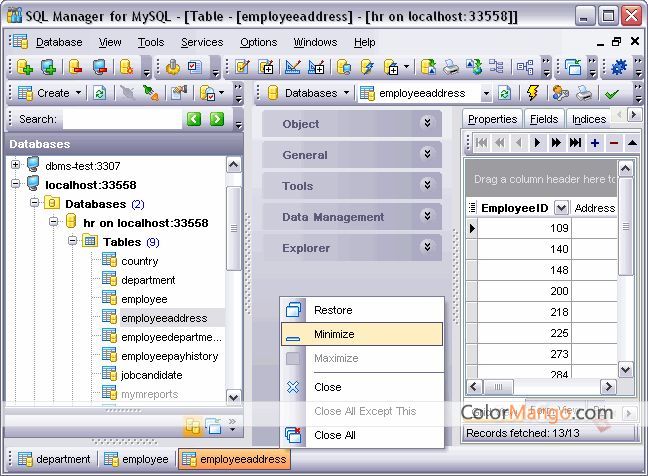This screenshot has width=648, height=476.
Task: Switch to the Properties tab
Action: [x=492, y=119]
